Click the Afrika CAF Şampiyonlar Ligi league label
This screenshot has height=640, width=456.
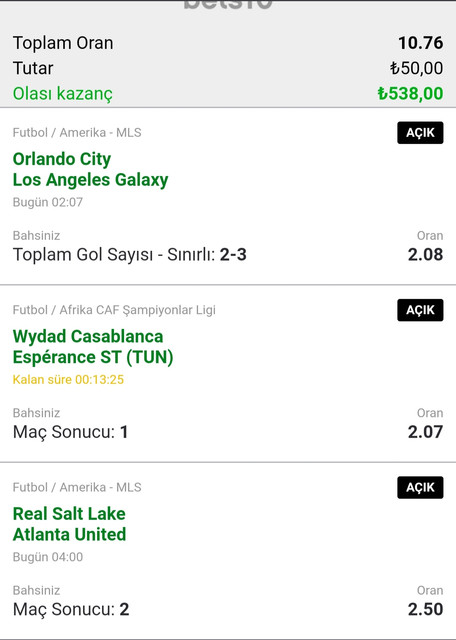point(138,310)
